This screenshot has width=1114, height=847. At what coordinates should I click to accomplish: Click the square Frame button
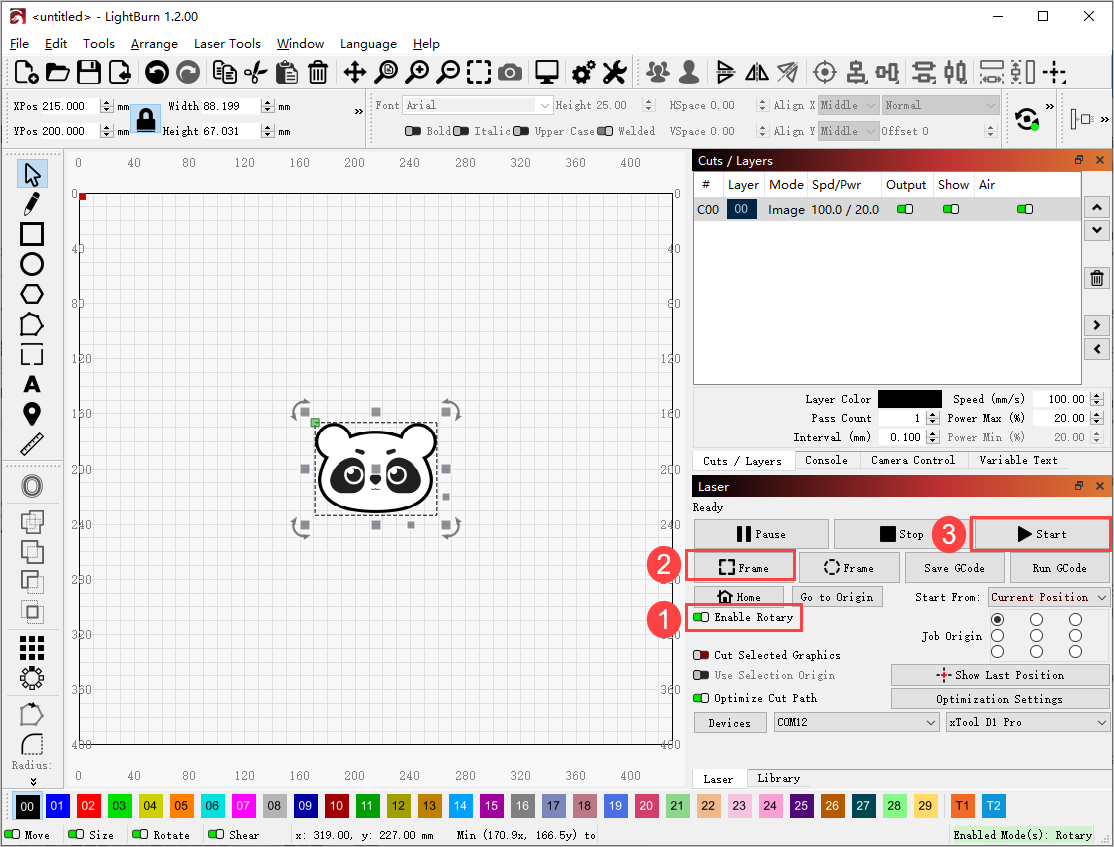[742, 567]
